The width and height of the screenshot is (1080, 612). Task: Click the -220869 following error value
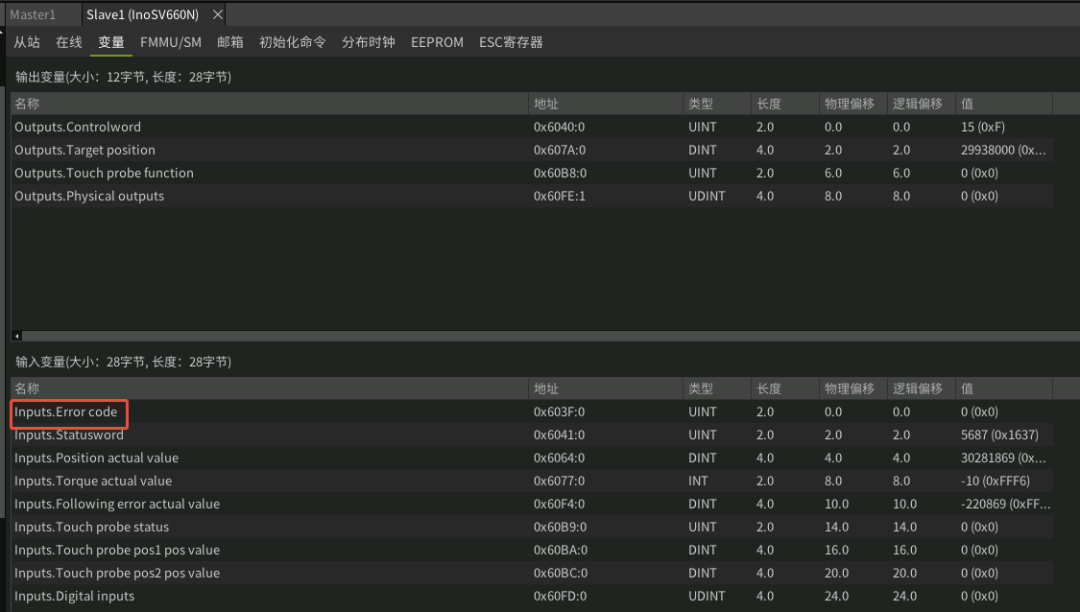point(1006,504)
